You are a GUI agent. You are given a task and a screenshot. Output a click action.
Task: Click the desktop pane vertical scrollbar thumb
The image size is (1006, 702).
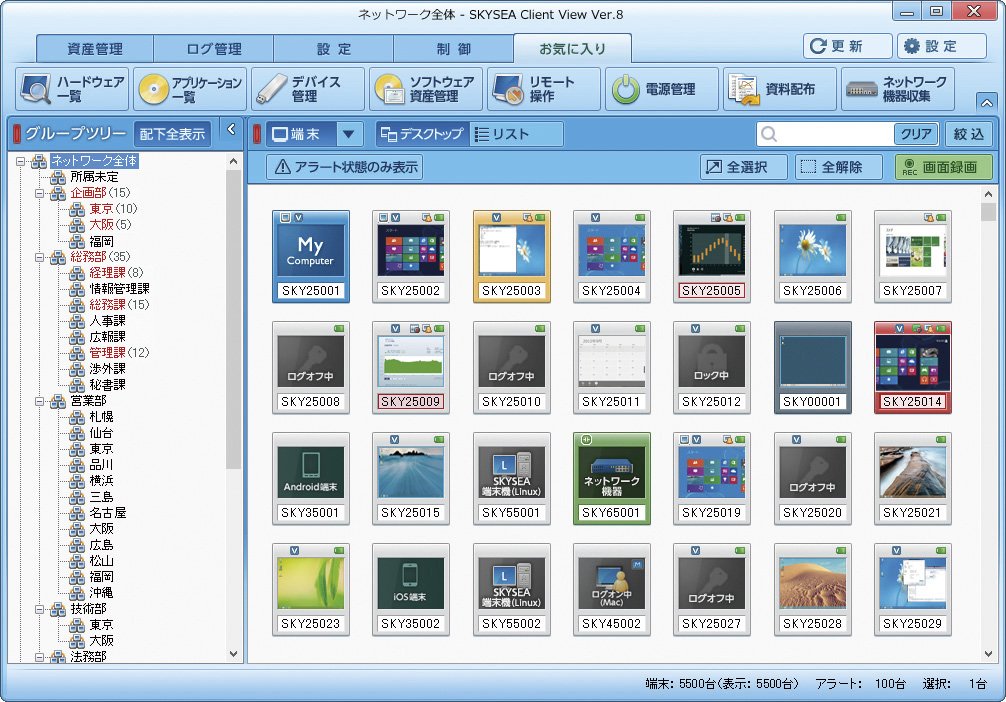coord(988,212)
